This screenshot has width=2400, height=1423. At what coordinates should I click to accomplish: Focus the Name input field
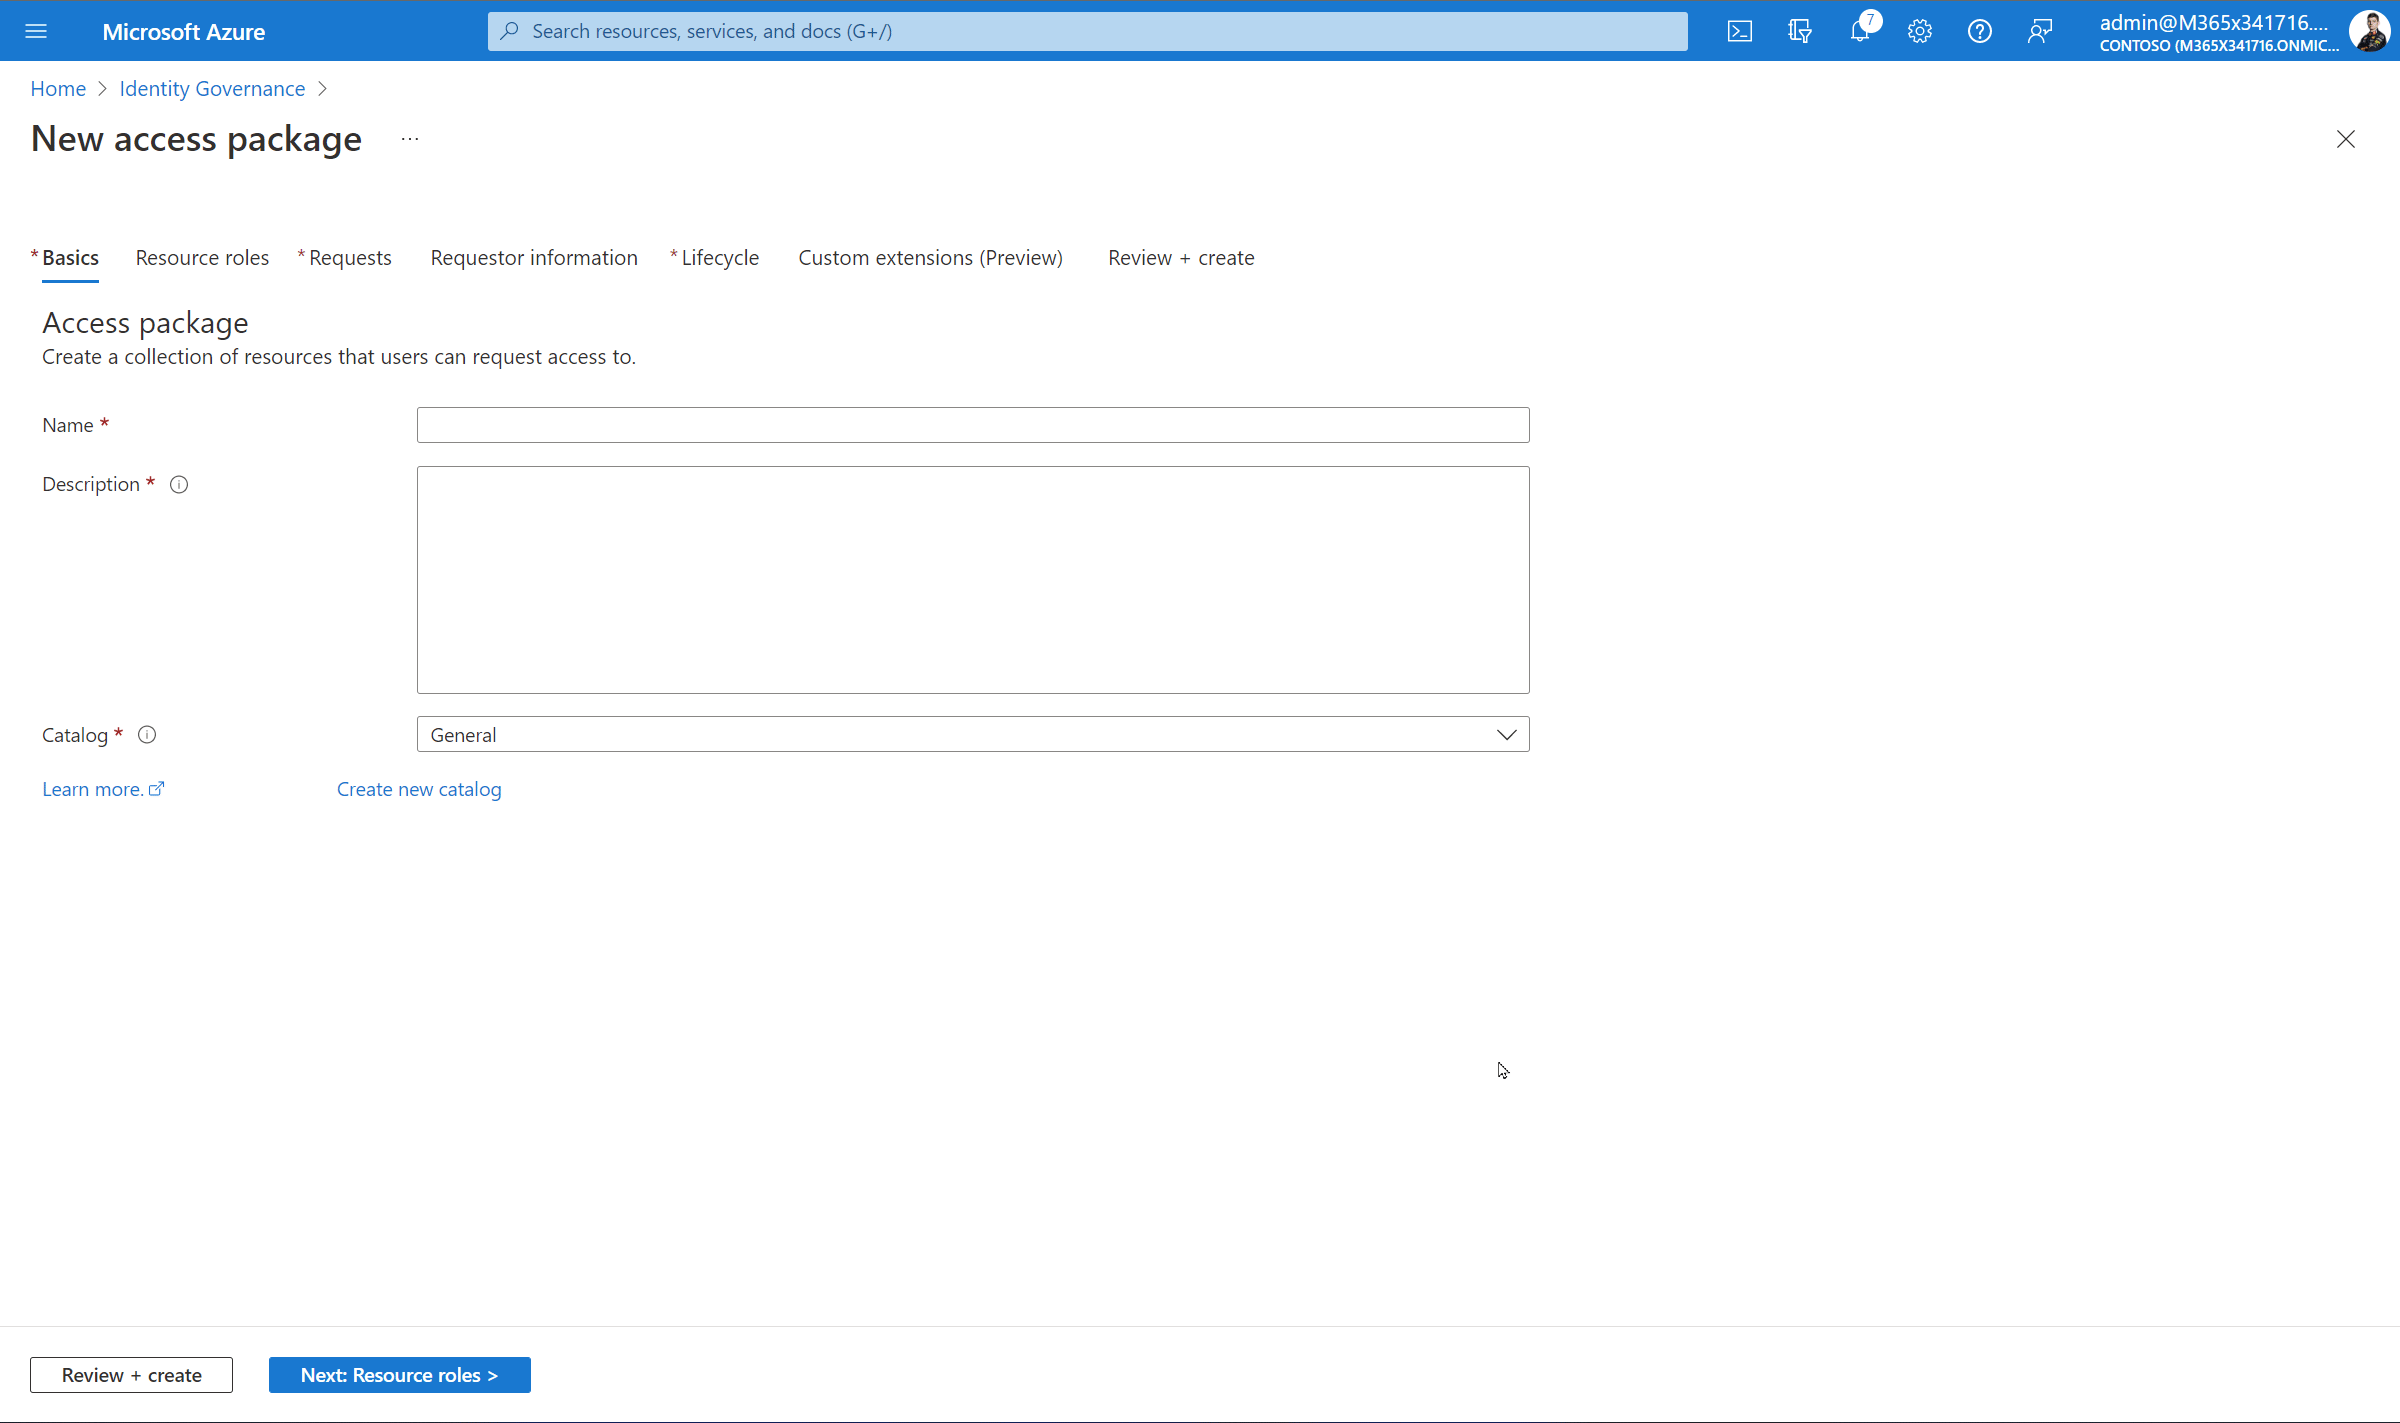coord(973,425)
